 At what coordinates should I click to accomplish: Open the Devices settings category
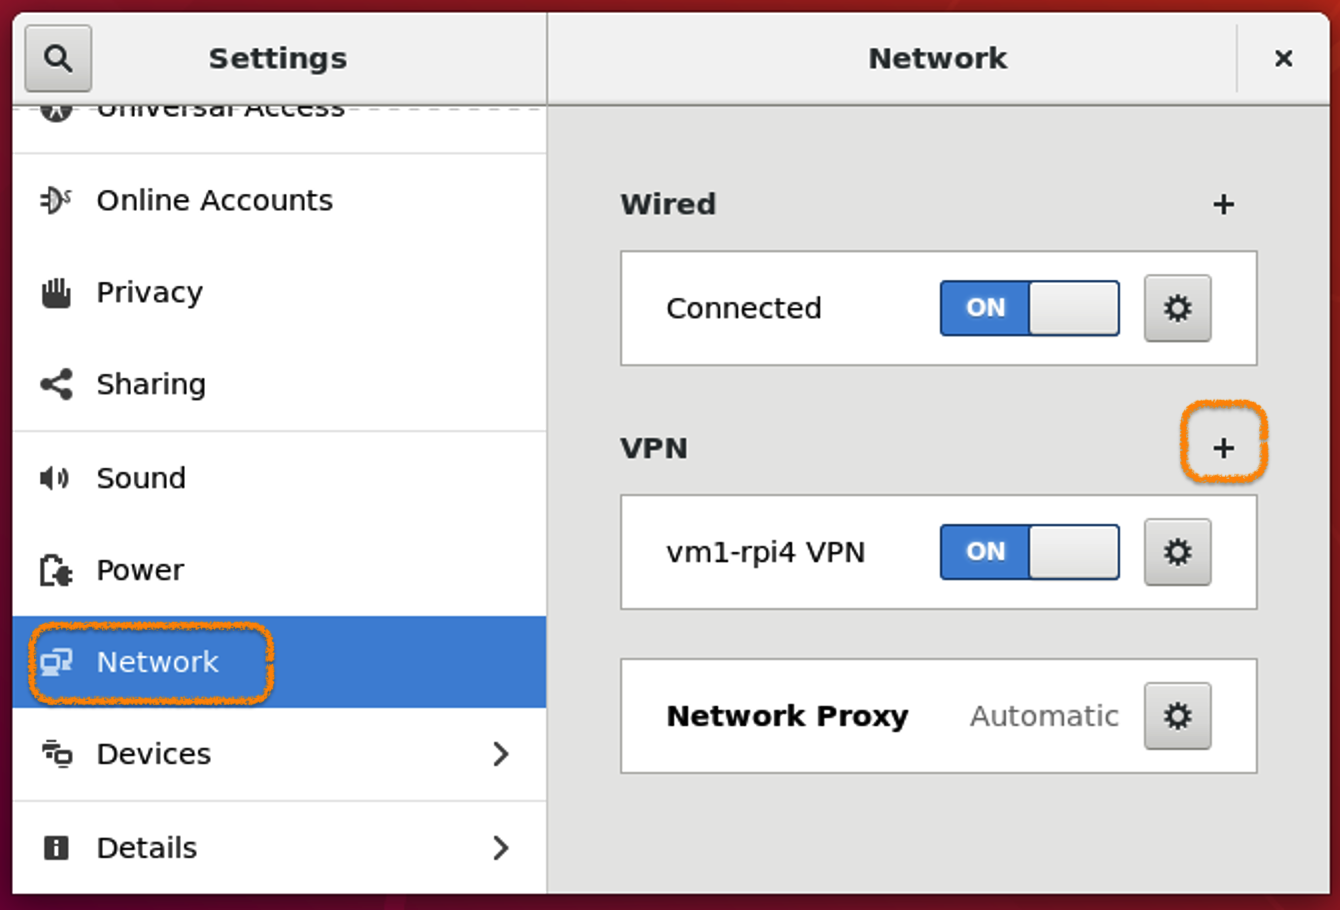click(154, 754)
